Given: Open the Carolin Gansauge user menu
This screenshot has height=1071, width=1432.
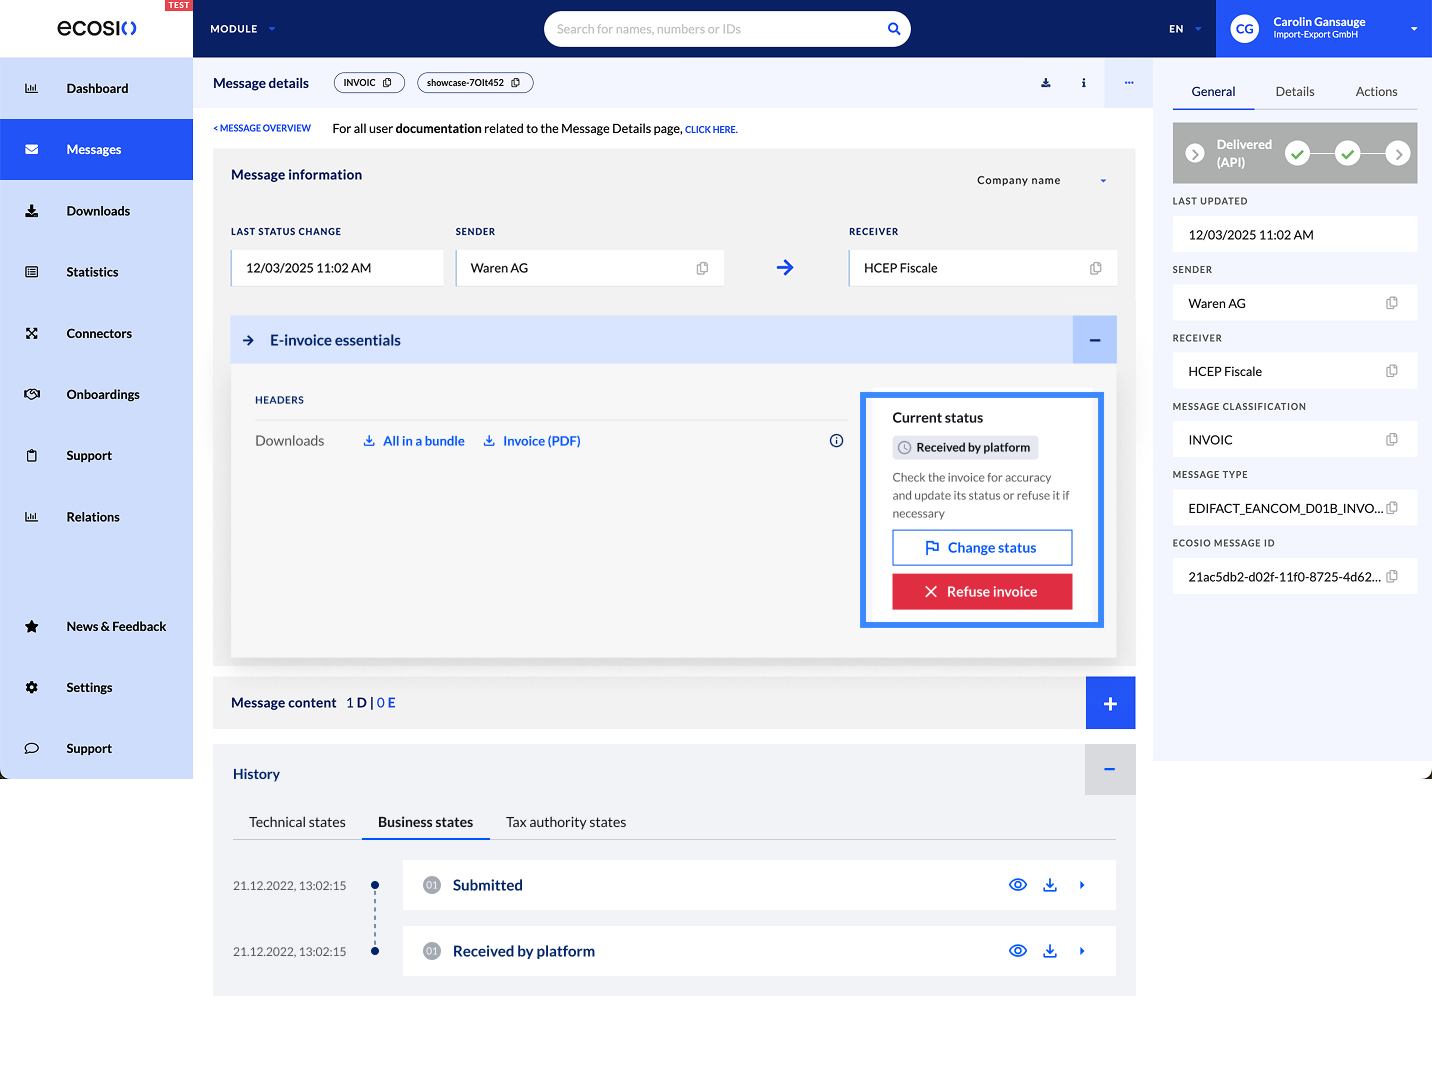Looking at the screenshot, I should [1324, 29].
